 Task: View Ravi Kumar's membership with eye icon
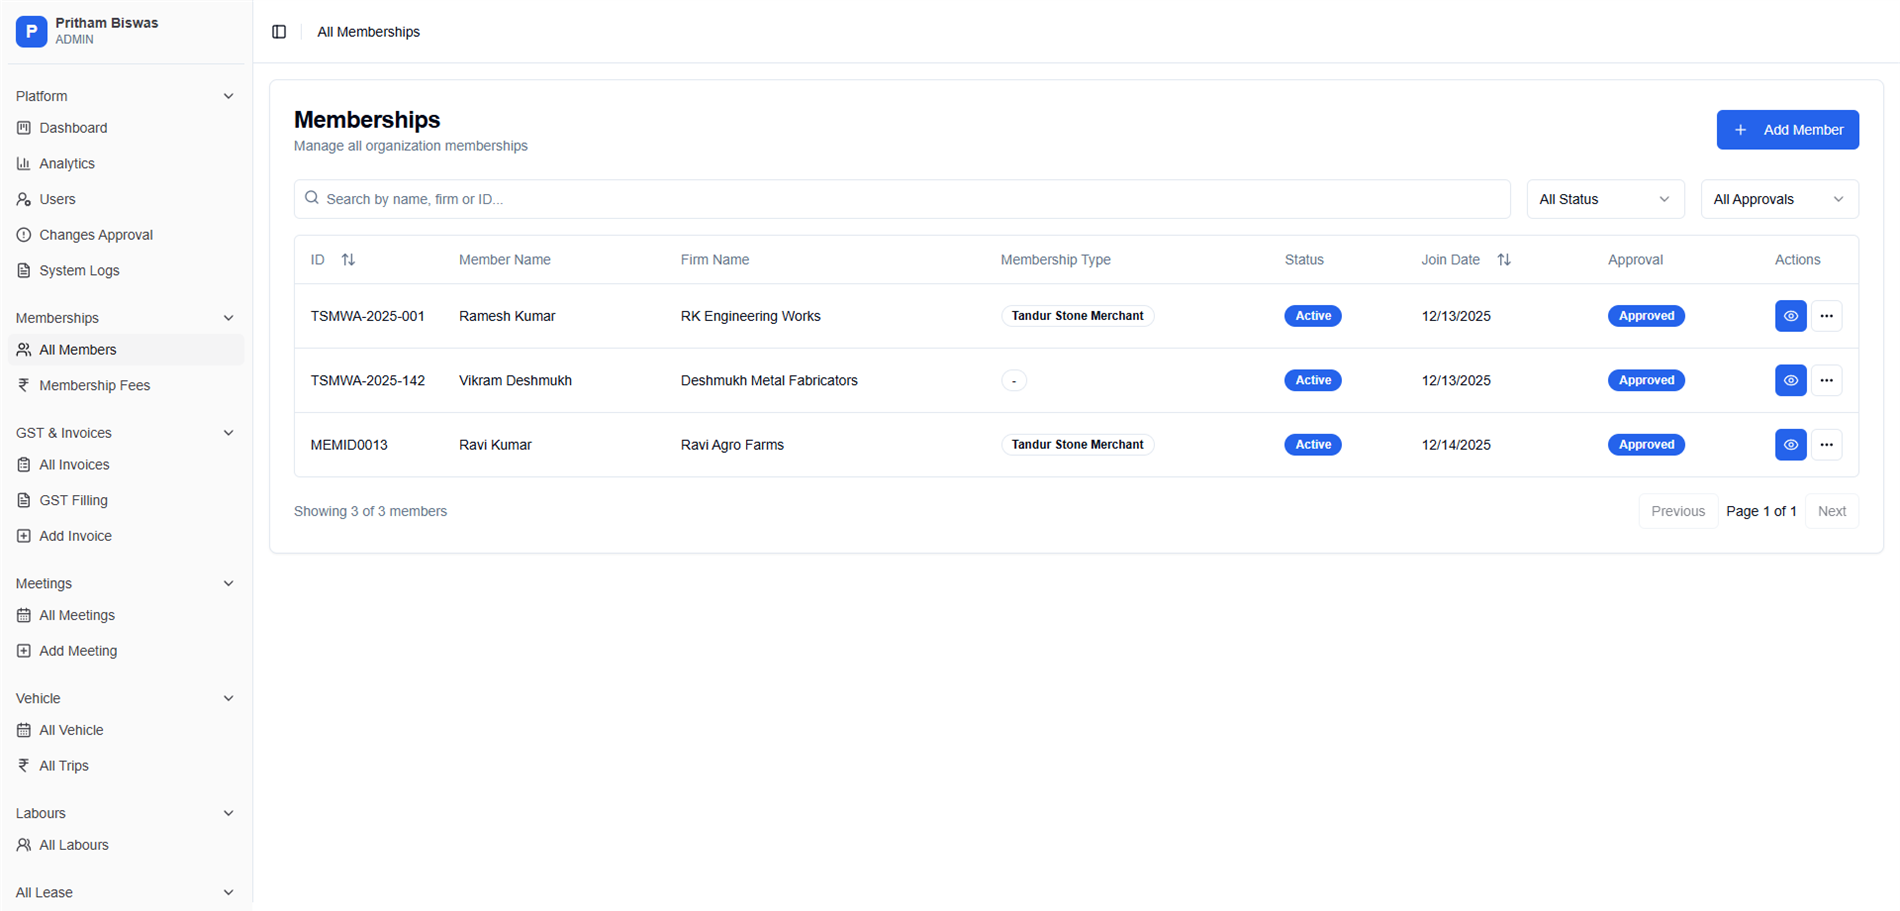coord(1790,445)
